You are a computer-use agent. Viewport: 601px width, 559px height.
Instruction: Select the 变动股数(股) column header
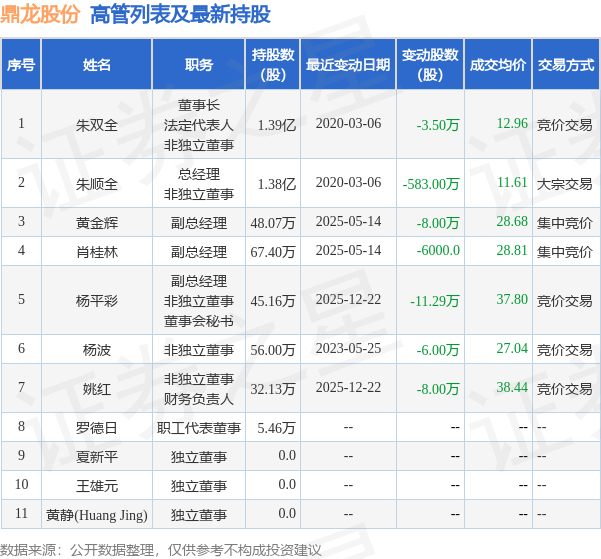point(430,64)
